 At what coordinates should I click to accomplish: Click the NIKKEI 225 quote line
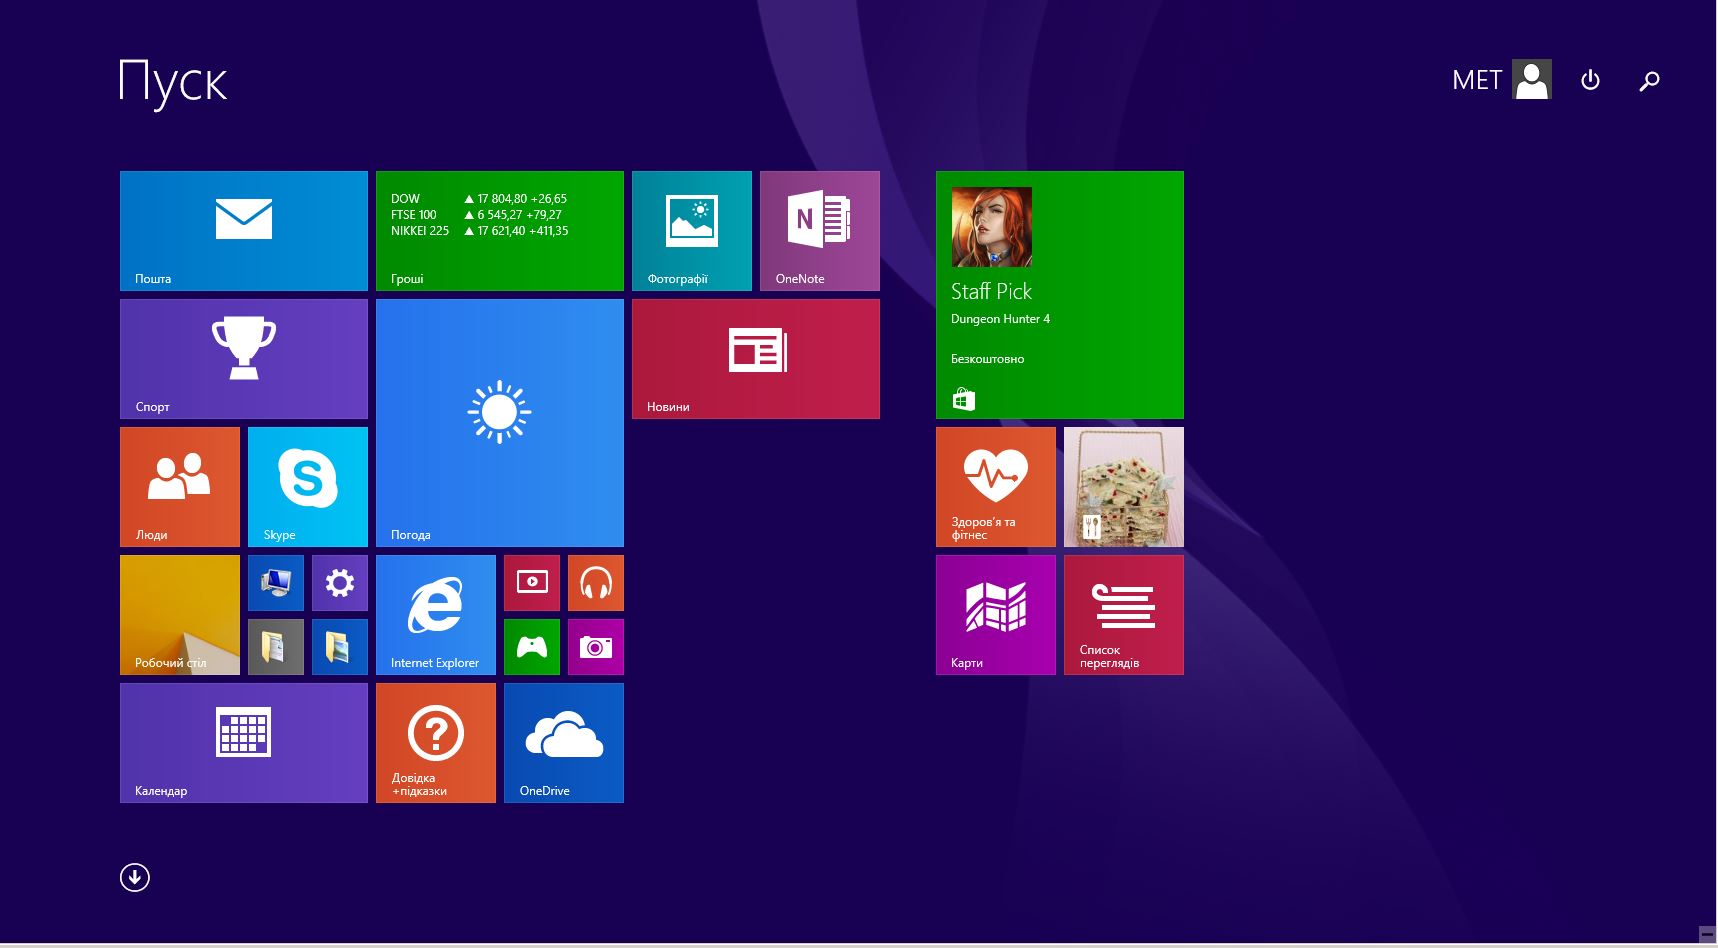tap(480, 231)
